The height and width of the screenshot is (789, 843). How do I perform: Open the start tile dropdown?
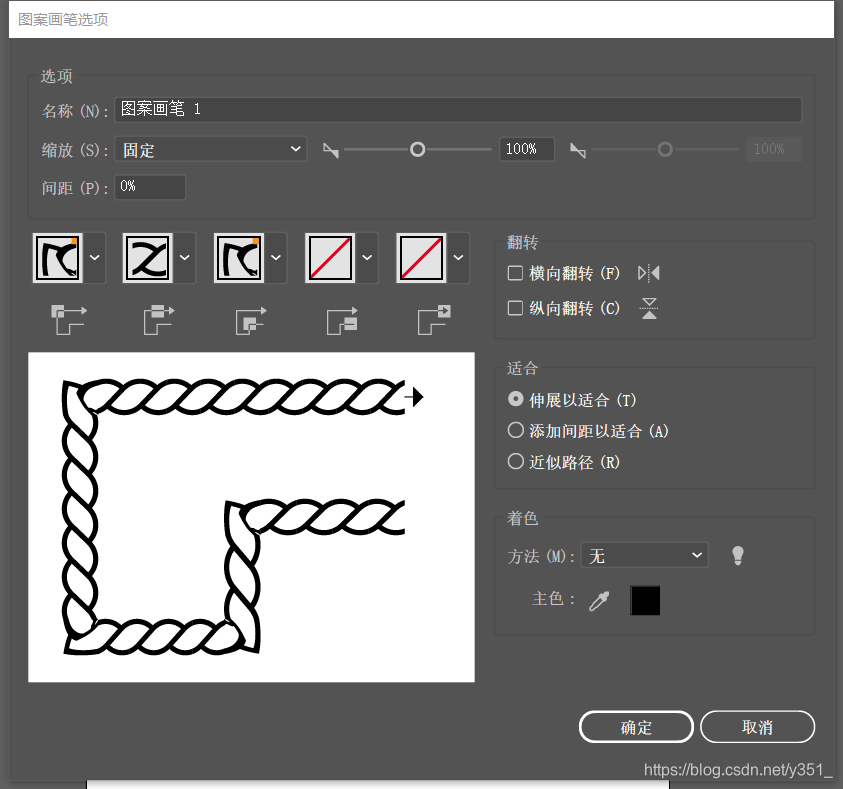[x=367, y=258]
